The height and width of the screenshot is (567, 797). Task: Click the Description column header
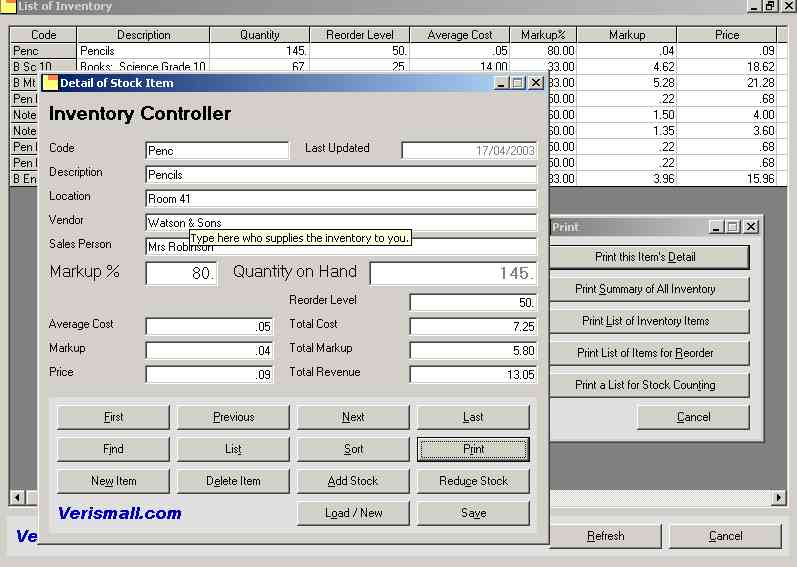pos(143,35)
